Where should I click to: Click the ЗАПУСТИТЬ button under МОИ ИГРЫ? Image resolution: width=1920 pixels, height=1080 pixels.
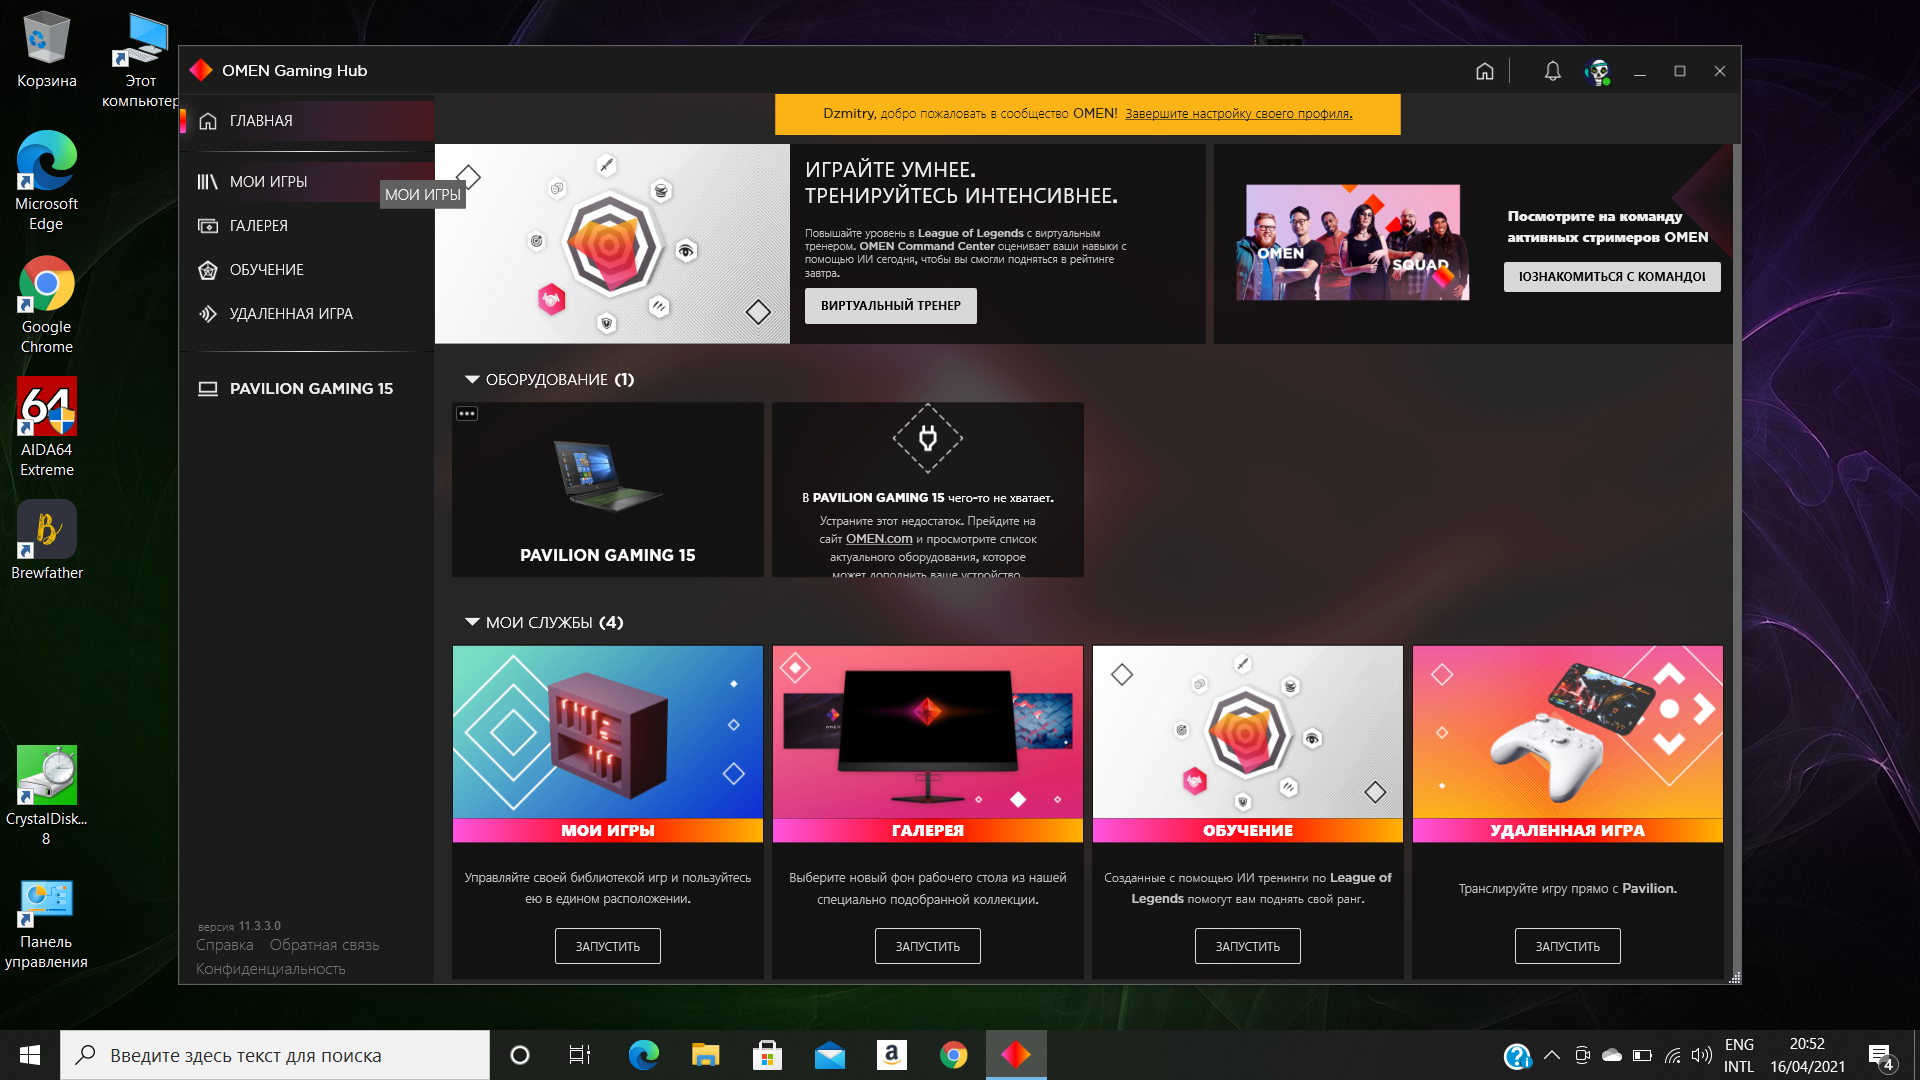607,945
